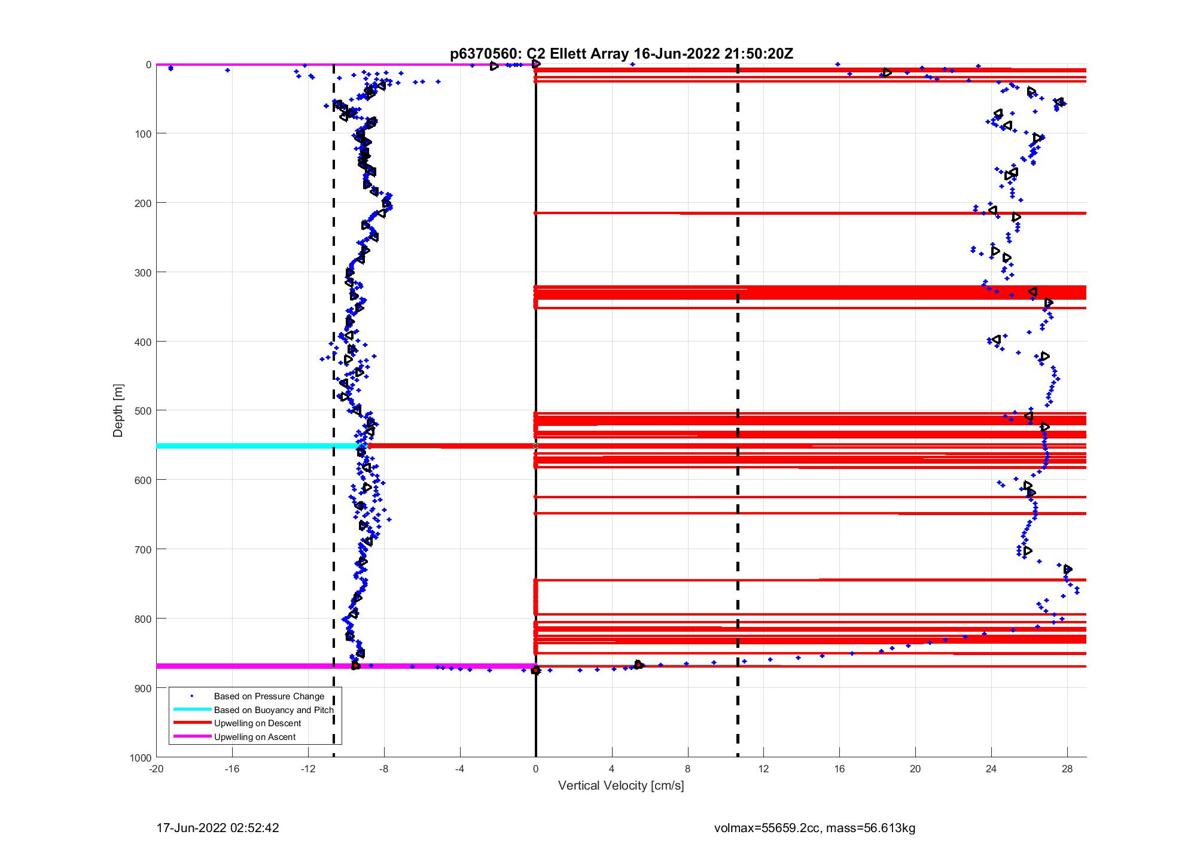This screenshot has height=851, width=1200.
Task: Click x-axis tick label -8
Action: [384, 769]
